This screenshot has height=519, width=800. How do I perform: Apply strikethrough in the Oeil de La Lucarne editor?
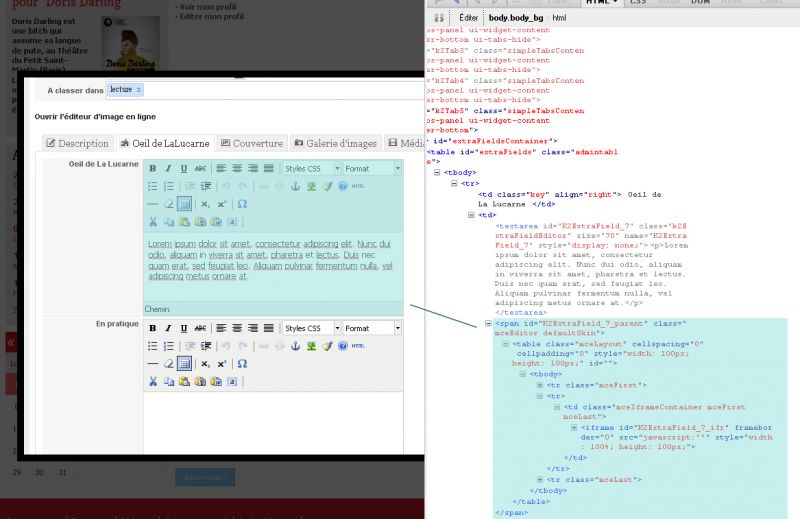tap(201, 168)
